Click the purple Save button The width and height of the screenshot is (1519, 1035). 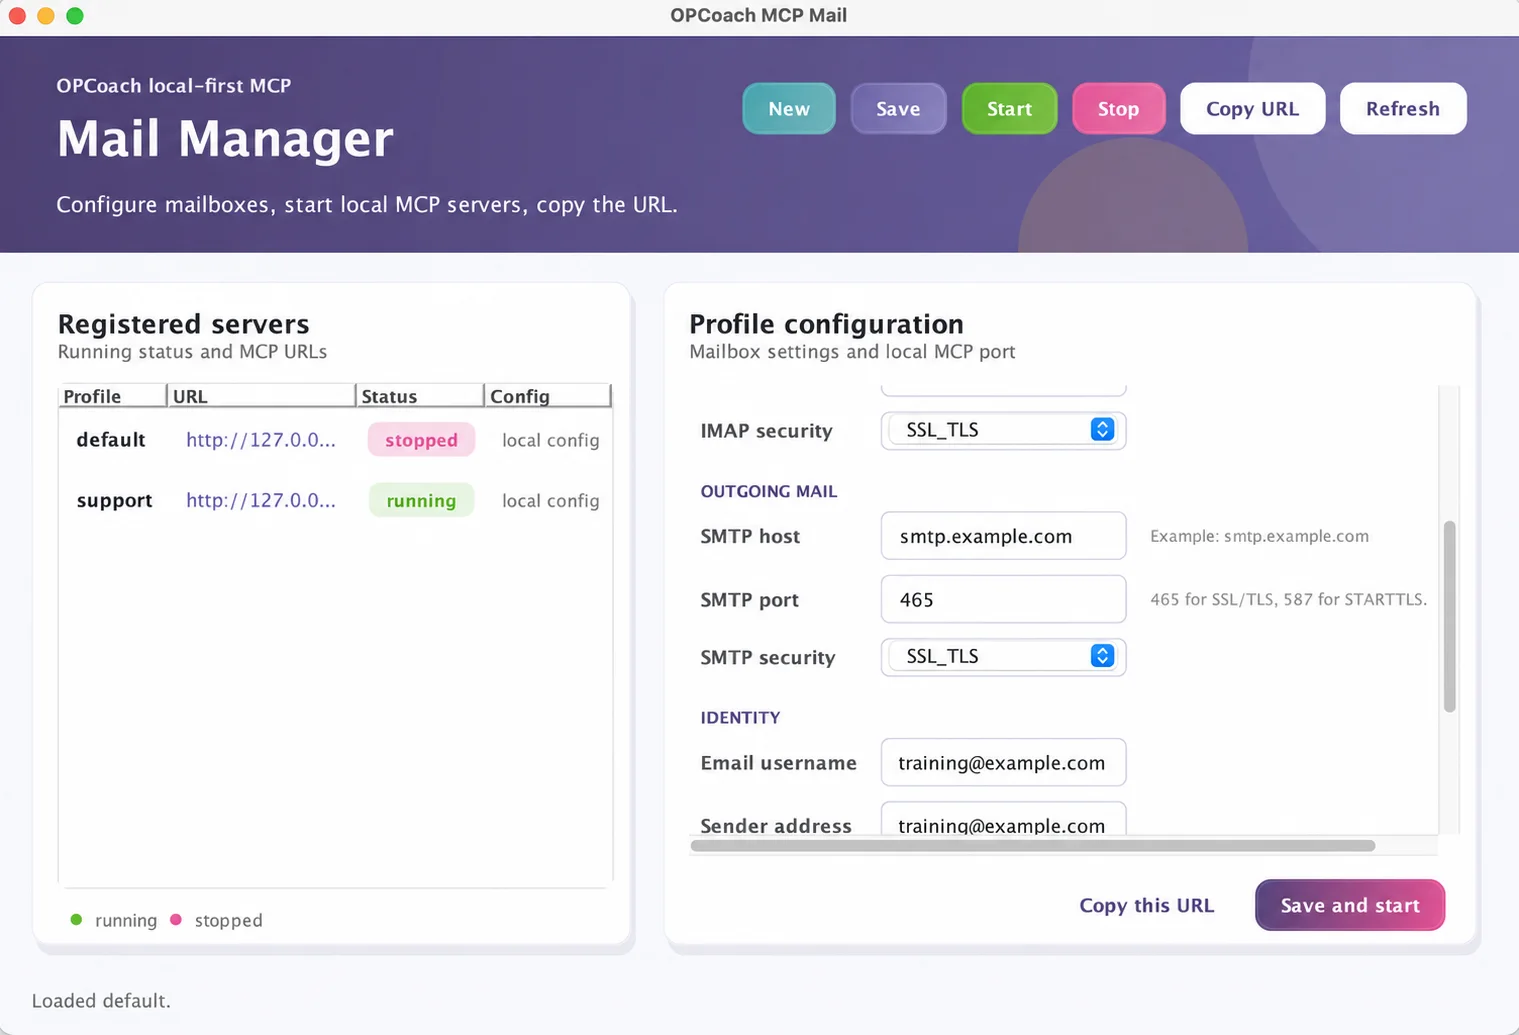[898, 109]
